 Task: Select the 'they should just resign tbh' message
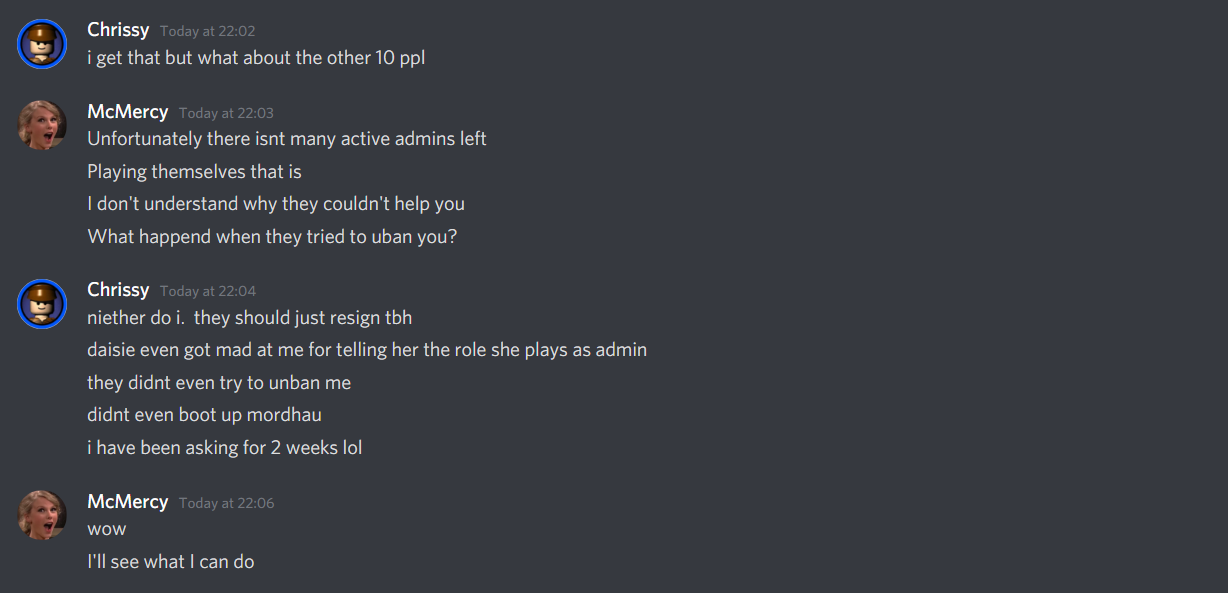pos(250,318)
